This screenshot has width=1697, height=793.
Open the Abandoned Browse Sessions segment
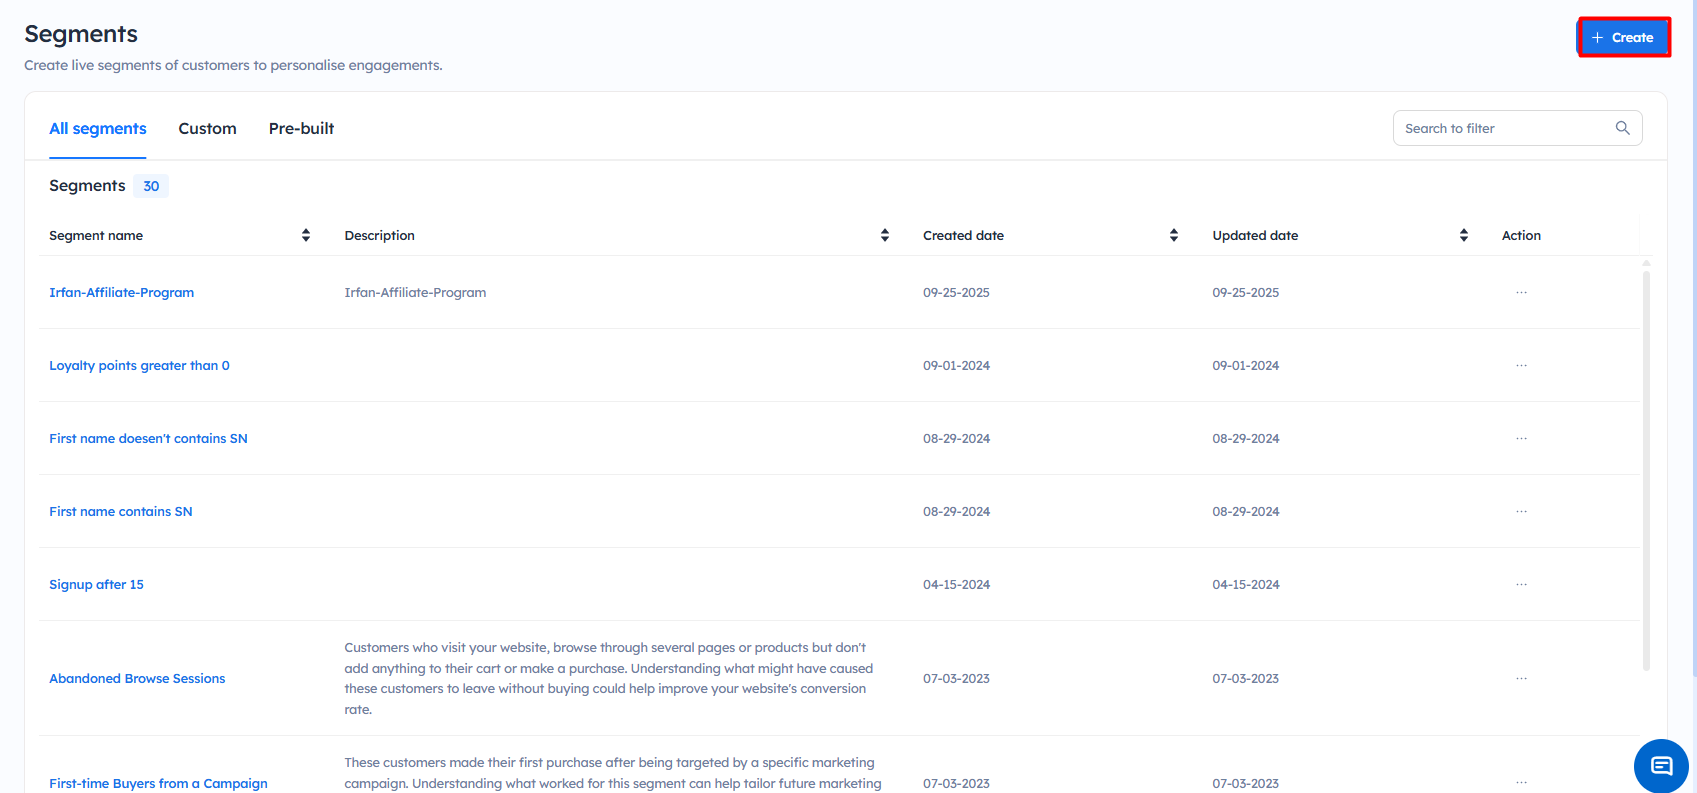pyautogui.click(x=137, y=679)
